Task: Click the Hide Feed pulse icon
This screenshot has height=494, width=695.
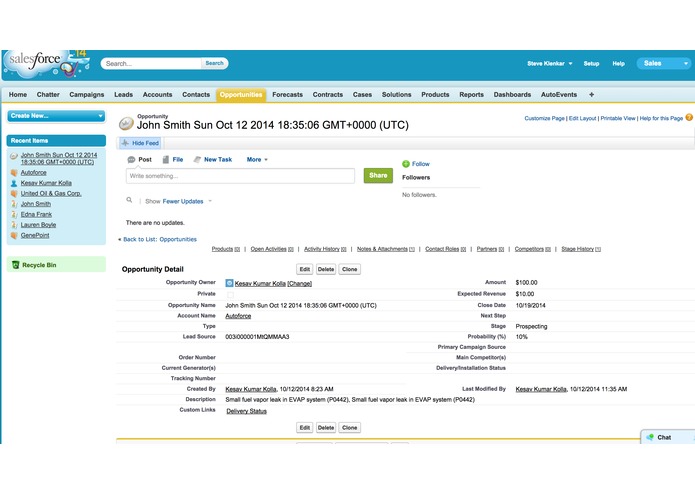Action: pyautogui.click(x=125, y=143)
